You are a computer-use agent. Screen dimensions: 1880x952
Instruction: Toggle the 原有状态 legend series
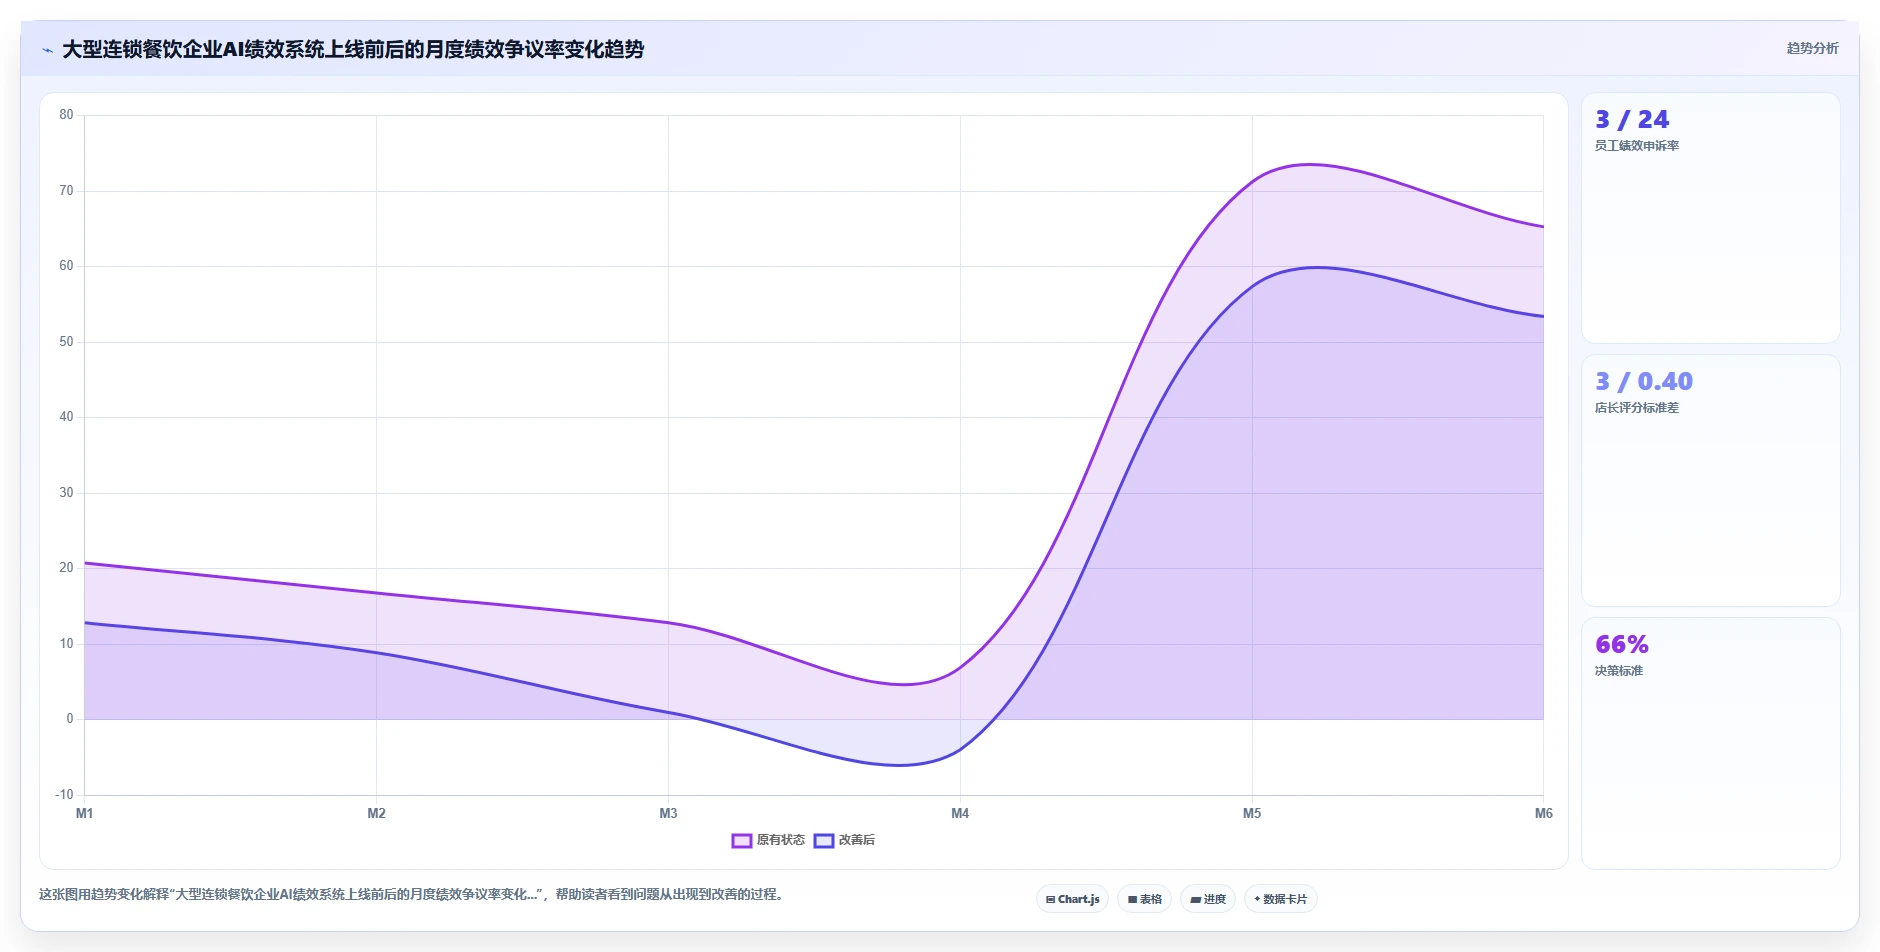[x=768, y=840]
